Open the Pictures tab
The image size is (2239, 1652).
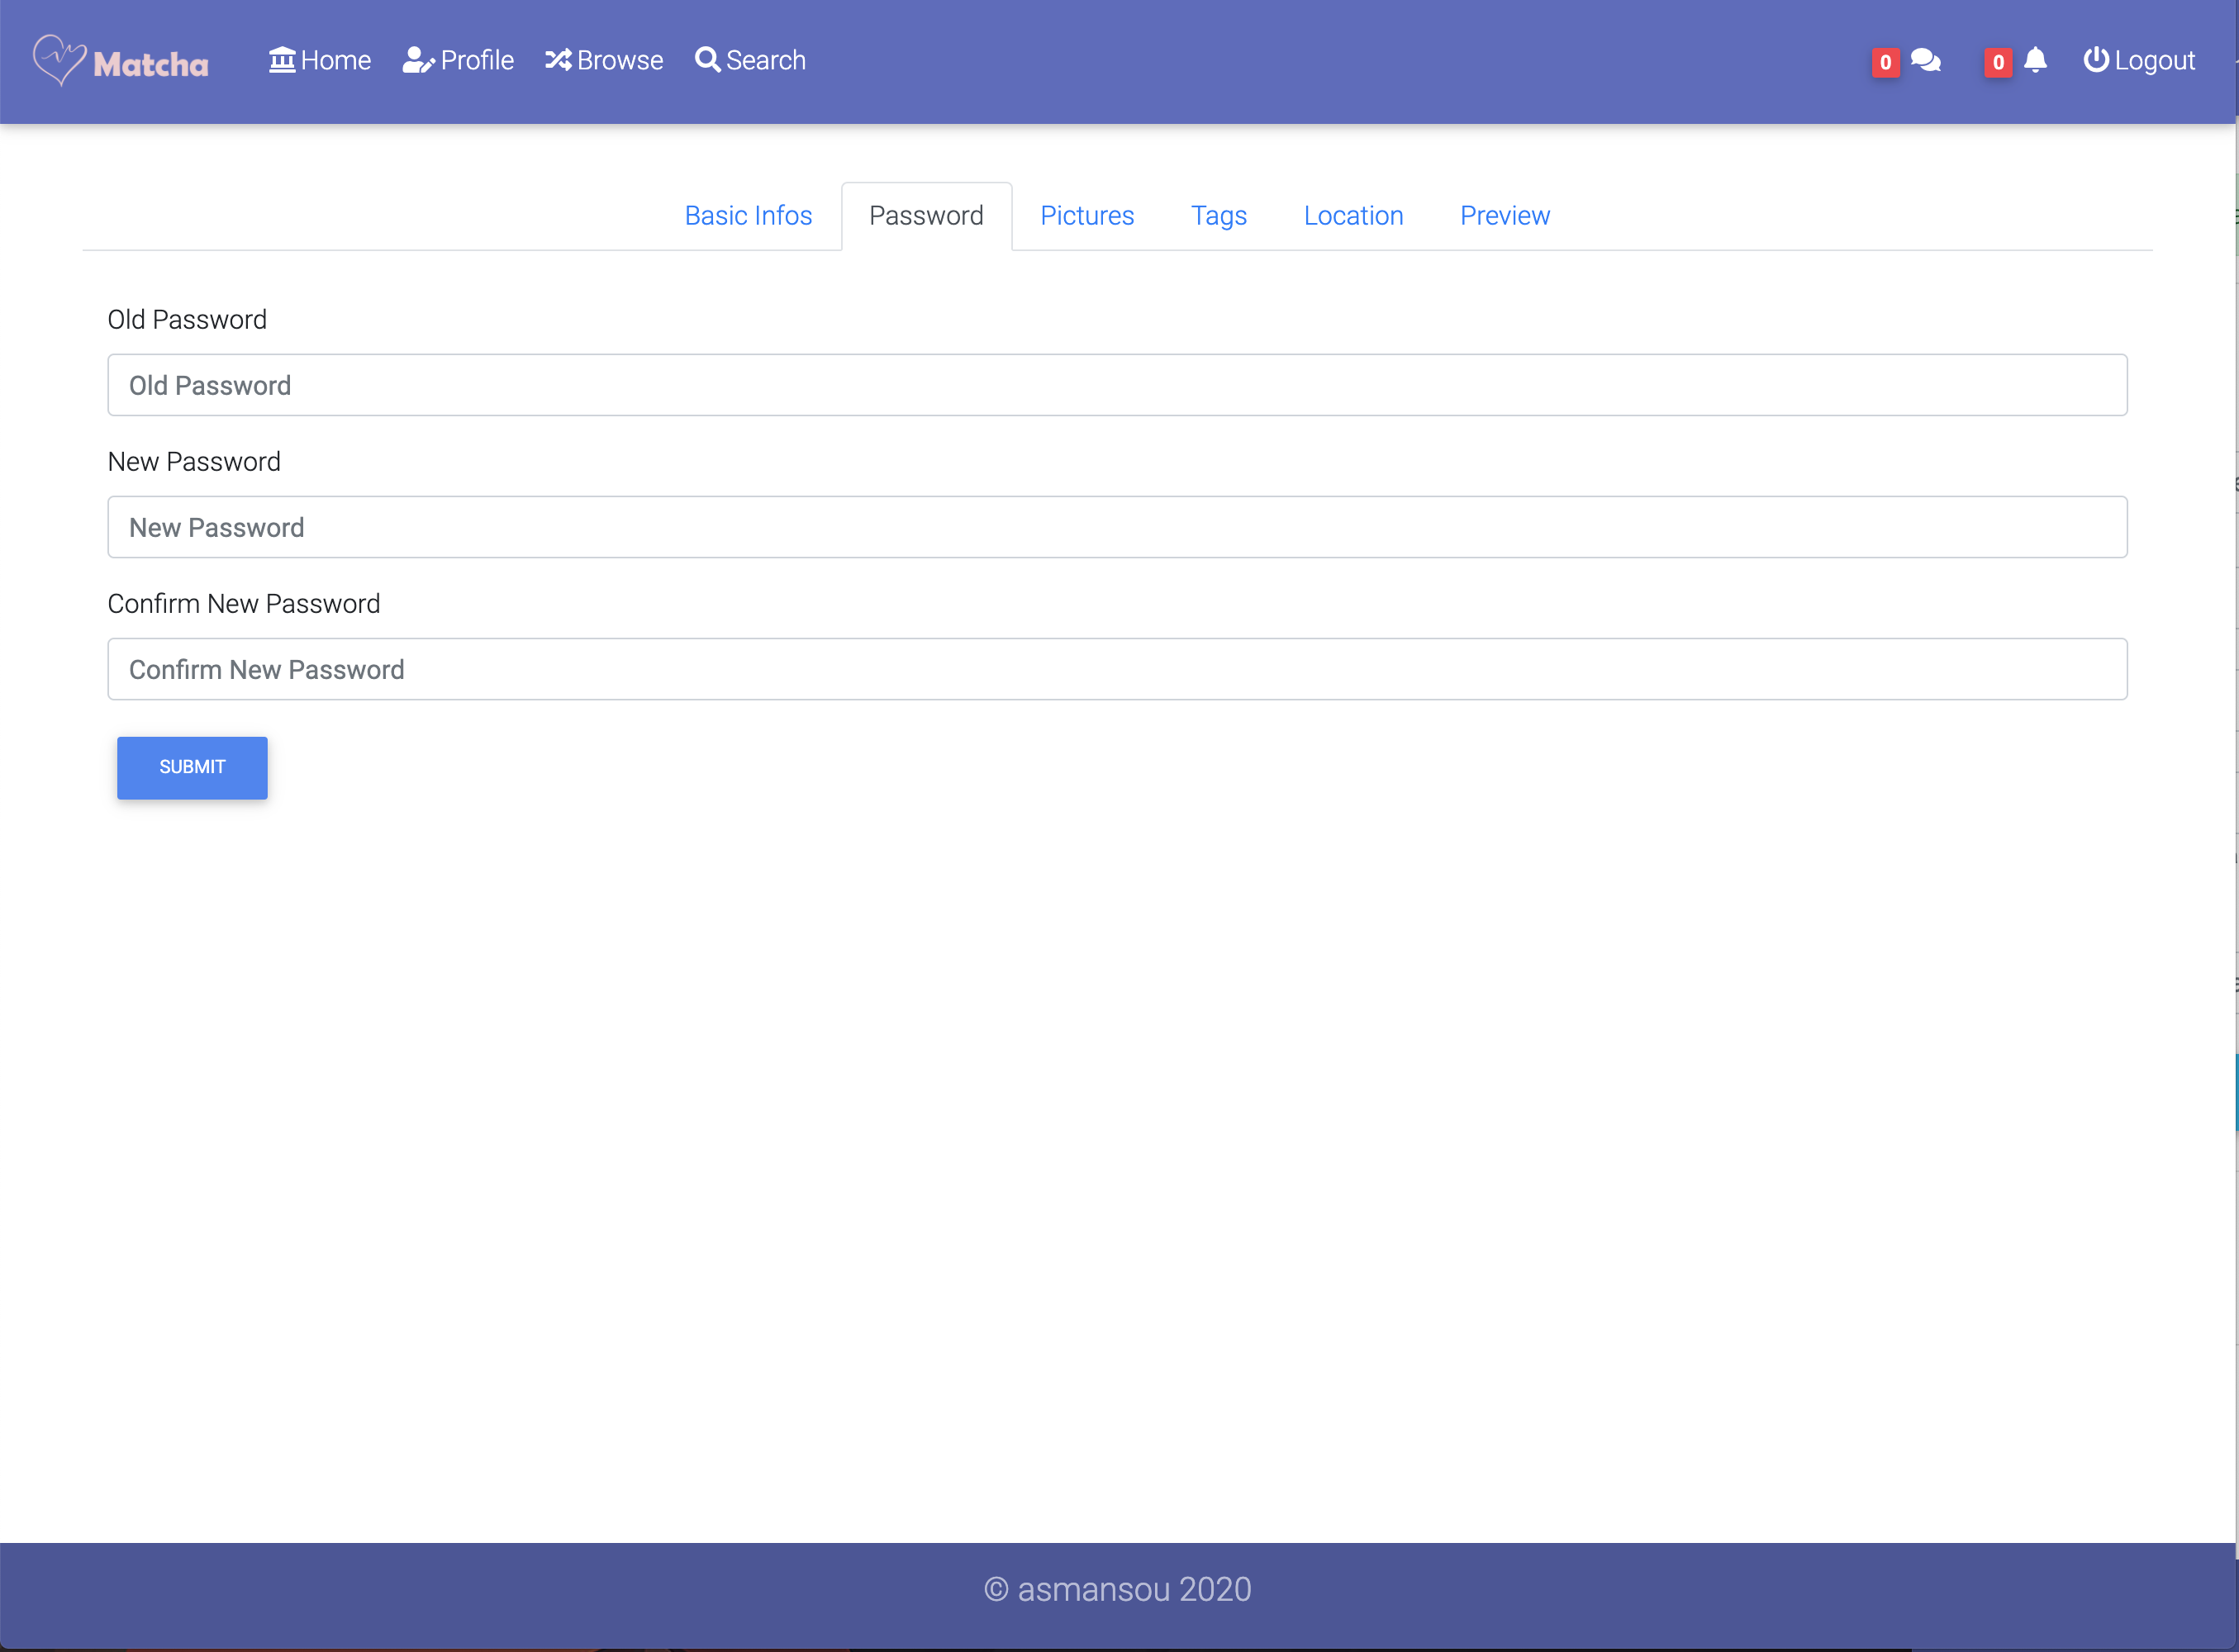(x=1087, y=216)
